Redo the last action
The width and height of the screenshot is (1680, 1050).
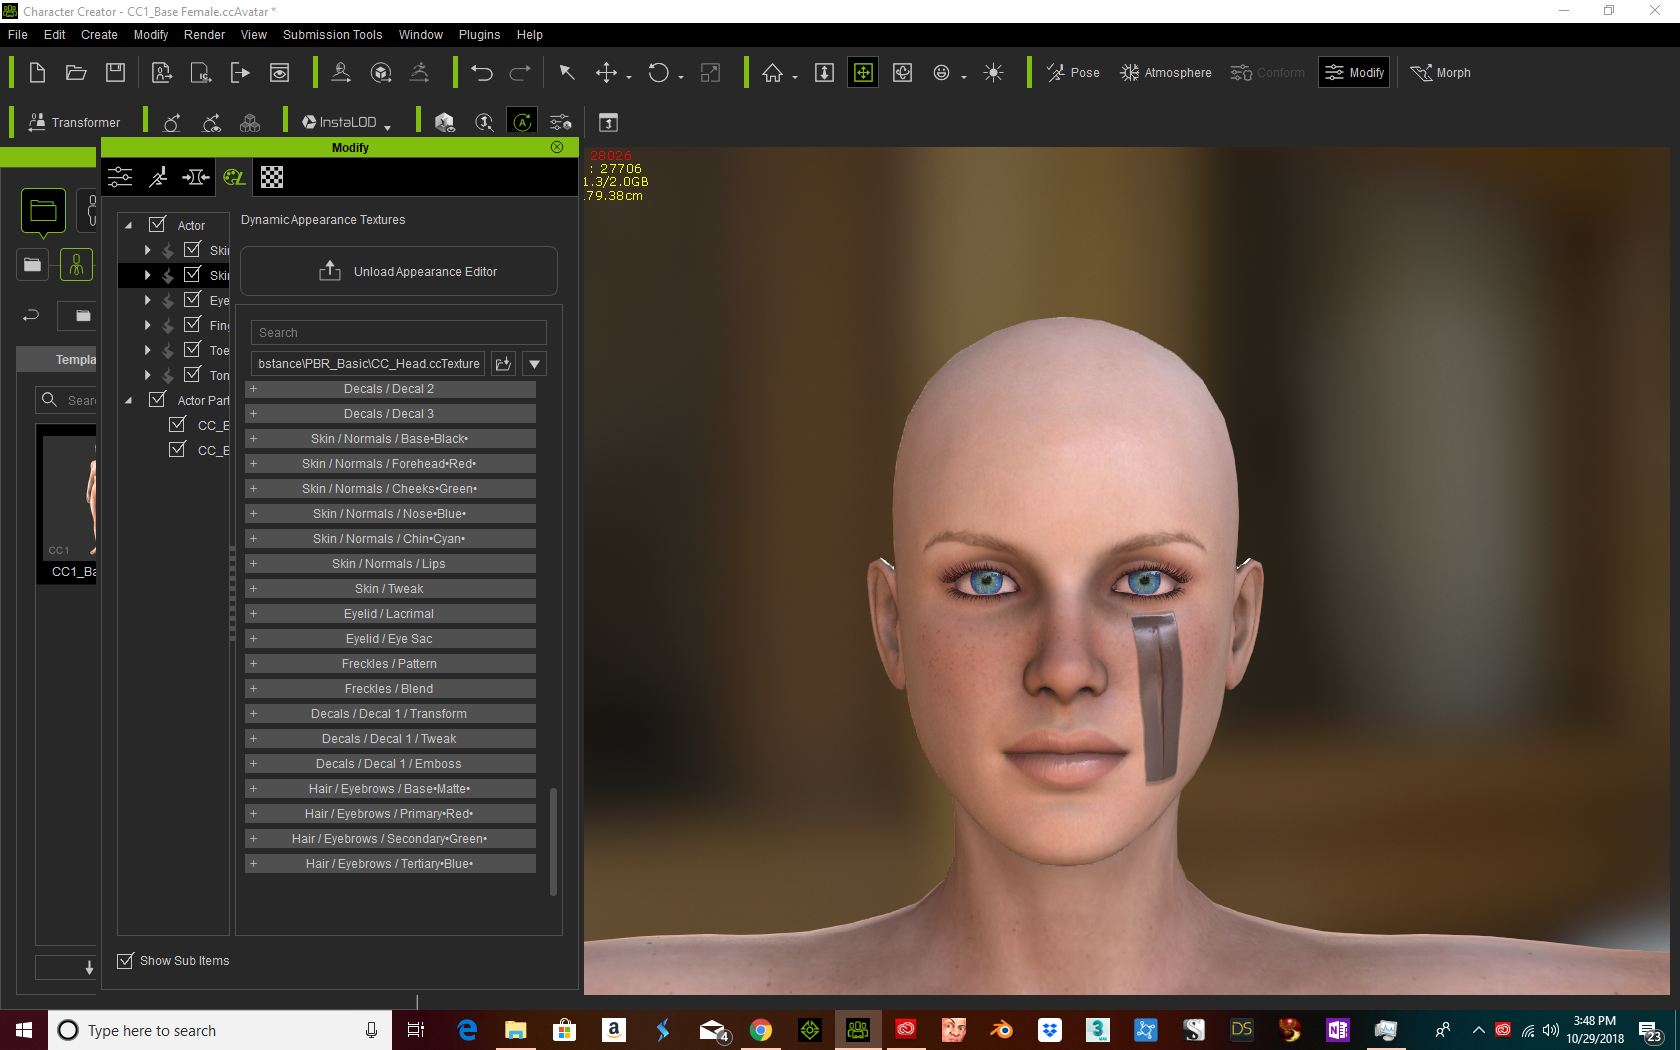click(x=520, y=73)
